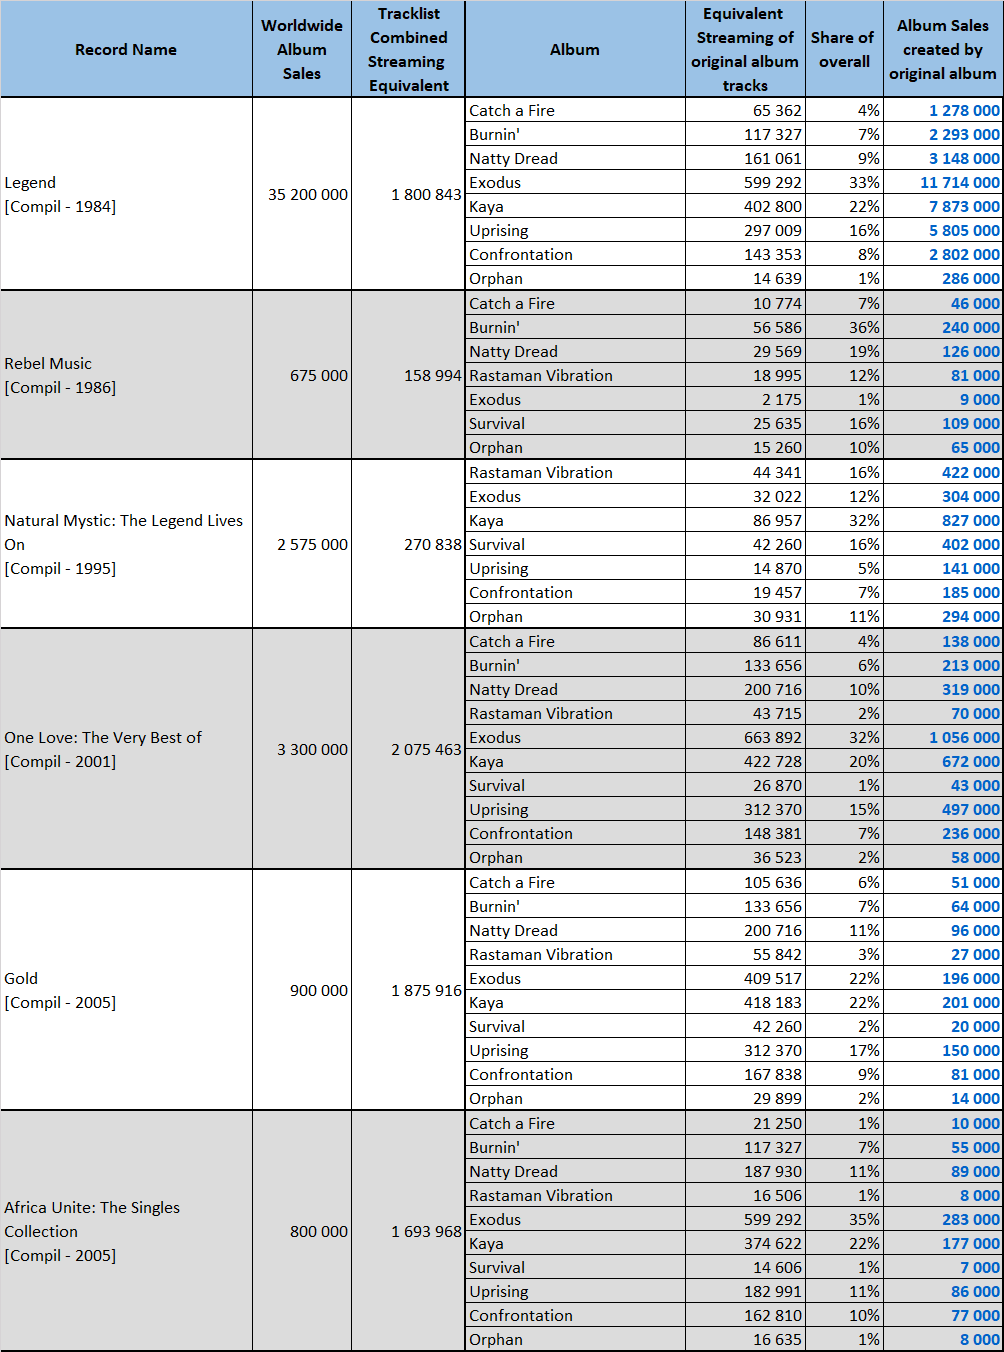This screenshot has width=1004, height=1352.
Task: Select Gold [Compil - 2005] cell
Action: [x=126, y=990]
